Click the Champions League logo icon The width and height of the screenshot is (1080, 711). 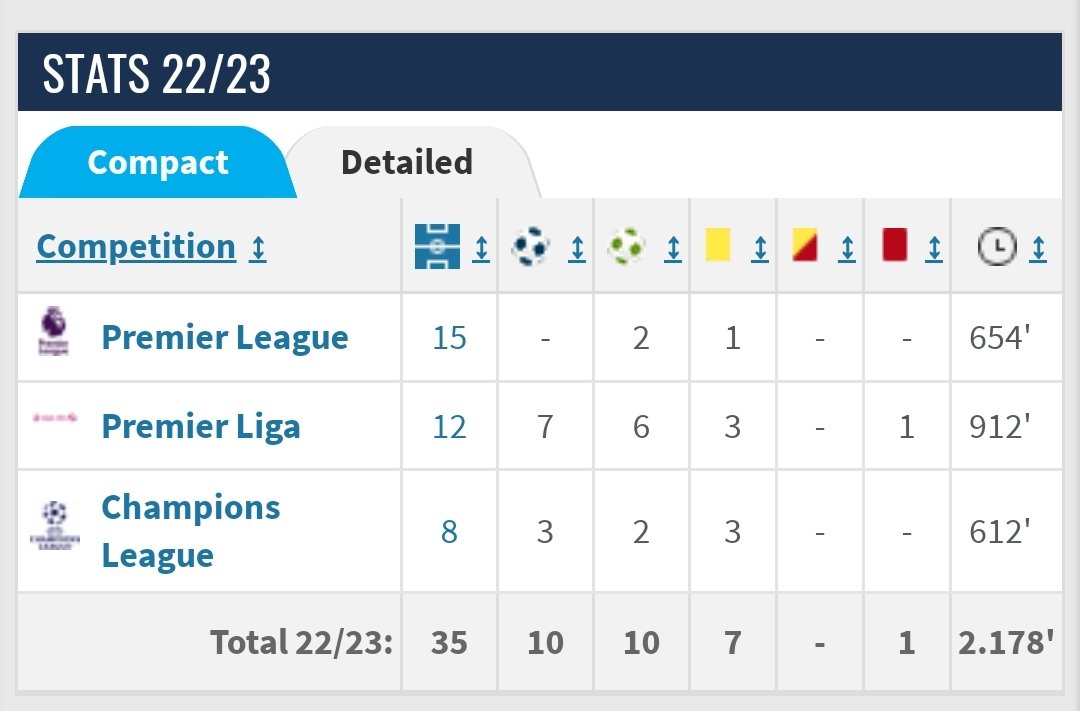[54, 526]
